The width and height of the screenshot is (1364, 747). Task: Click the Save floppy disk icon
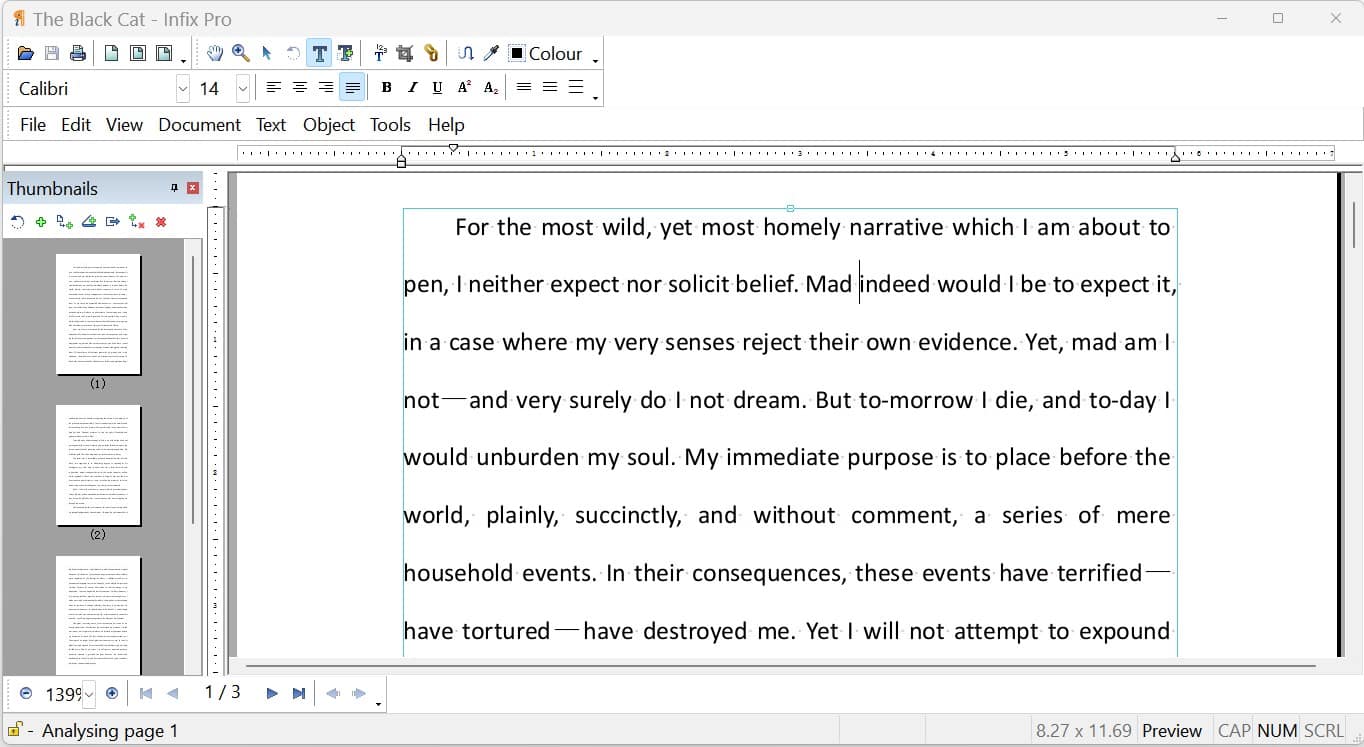pos(52,54)
